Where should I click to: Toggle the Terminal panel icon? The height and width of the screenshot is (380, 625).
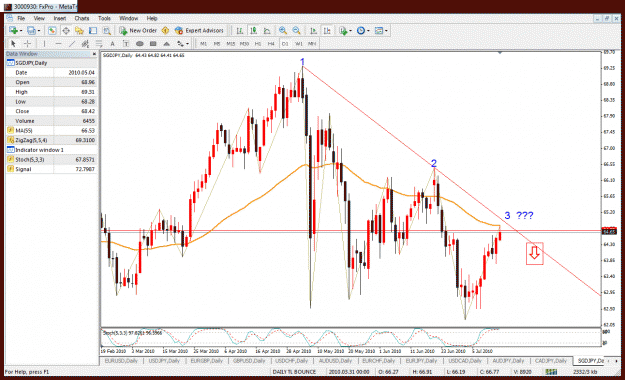pos(93,31)
